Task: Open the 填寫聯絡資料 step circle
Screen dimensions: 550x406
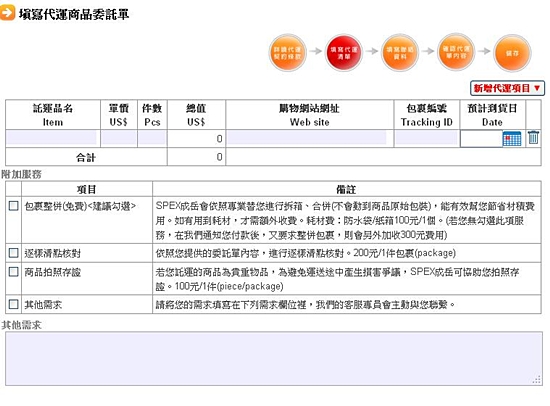Action: 400,53
